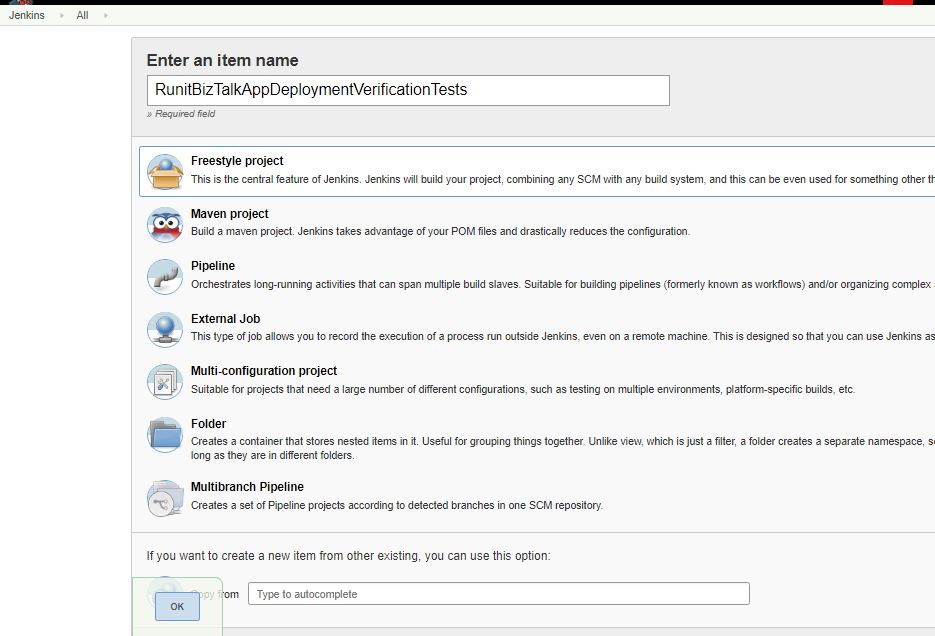The width and height of the screenshot is (935, 636).
Task: Click the Multi-configuration description text
Action: [x=523, y=389]
